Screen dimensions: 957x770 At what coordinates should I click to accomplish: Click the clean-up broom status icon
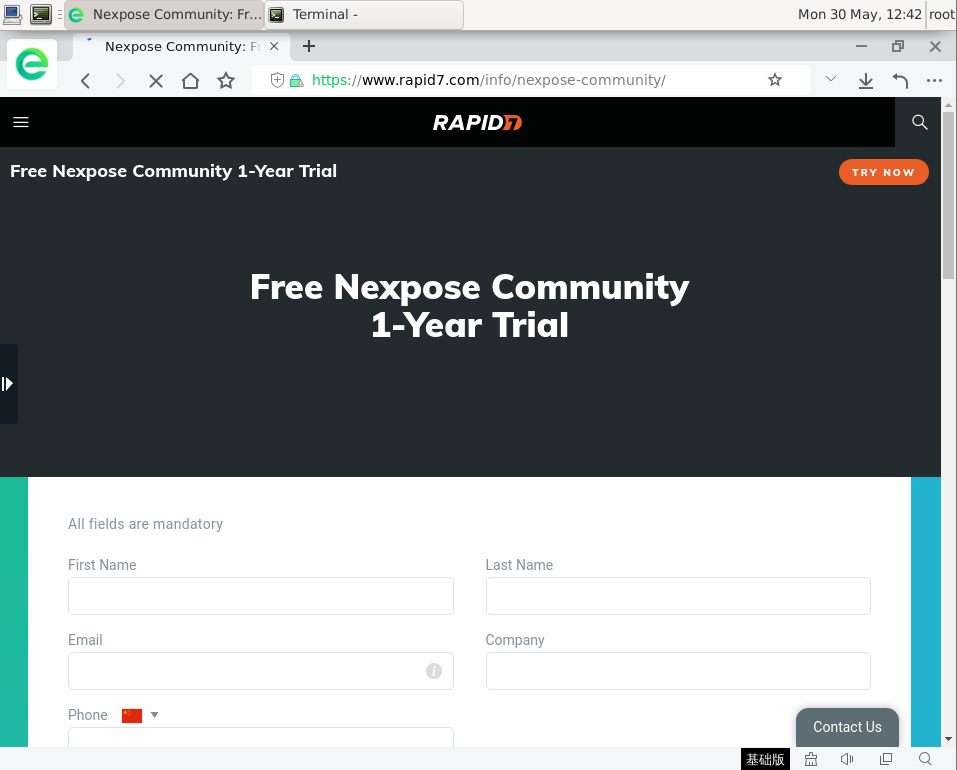click(811, 759)
